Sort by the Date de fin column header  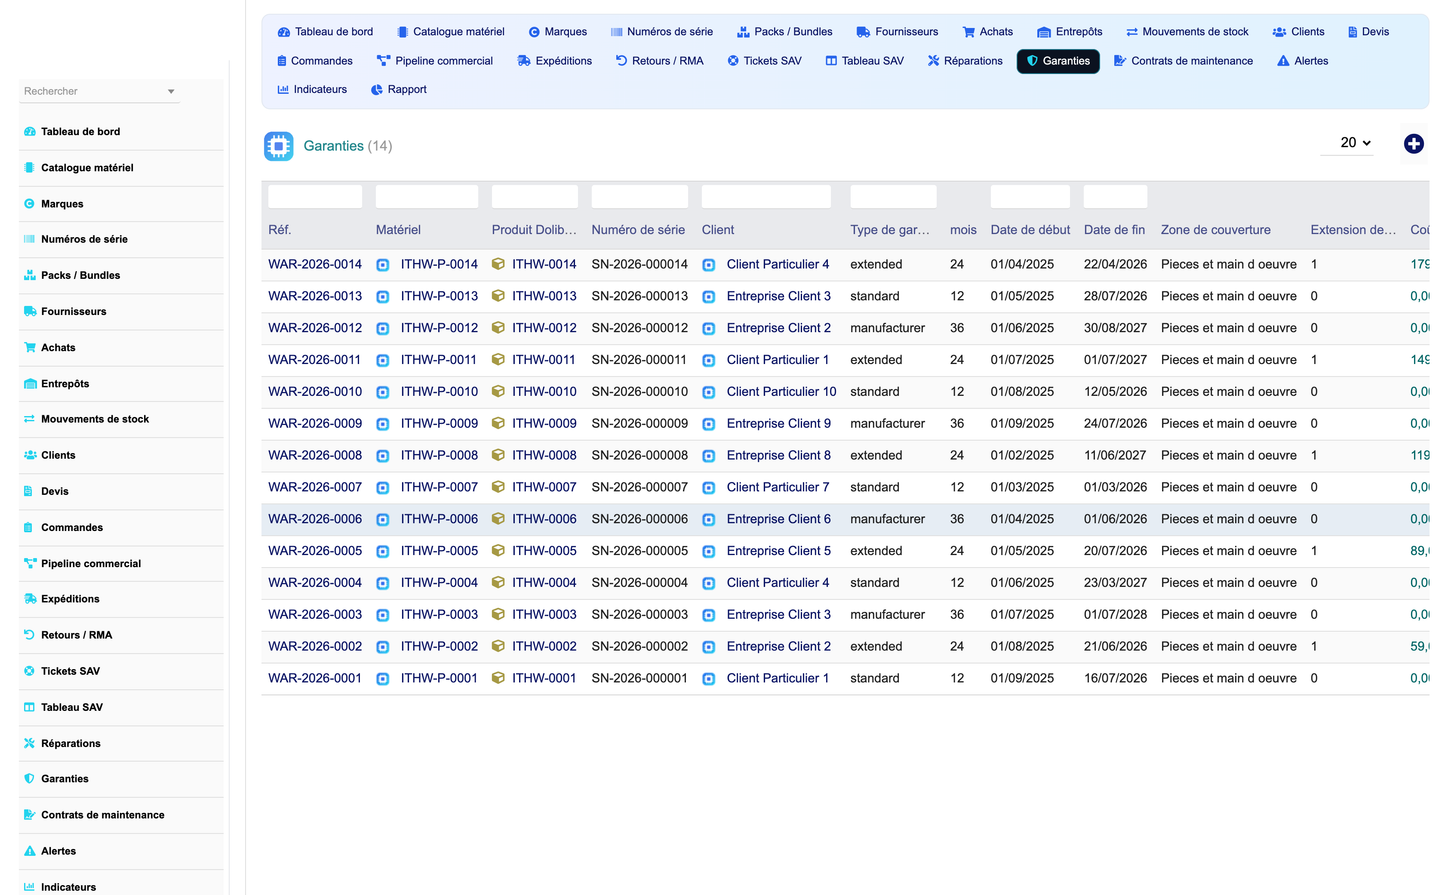(x=1114, y=230)
